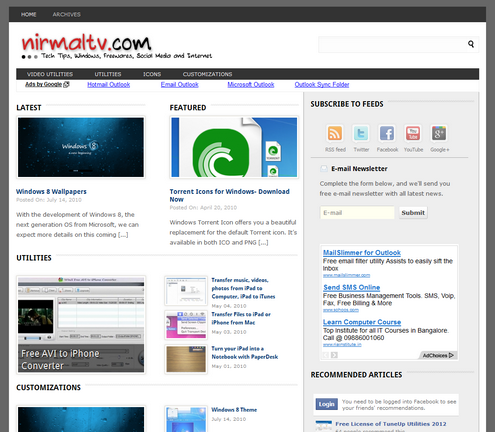The image size is (495, 432).
Task: Click the 'May 03, 2010' date
Action: click(229, 332)
